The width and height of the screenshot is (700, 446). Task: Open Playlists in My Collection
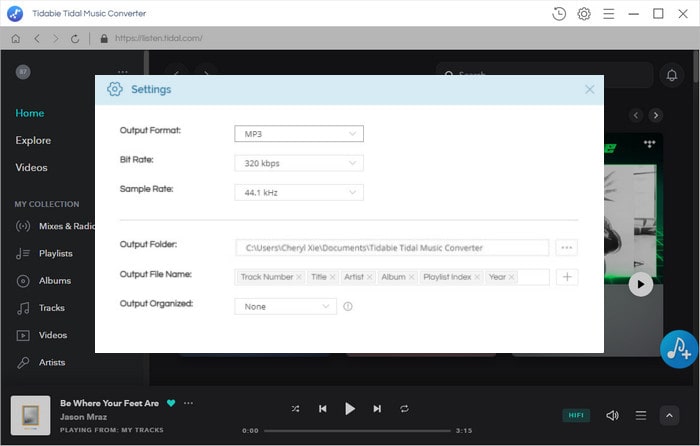point(44,254)
